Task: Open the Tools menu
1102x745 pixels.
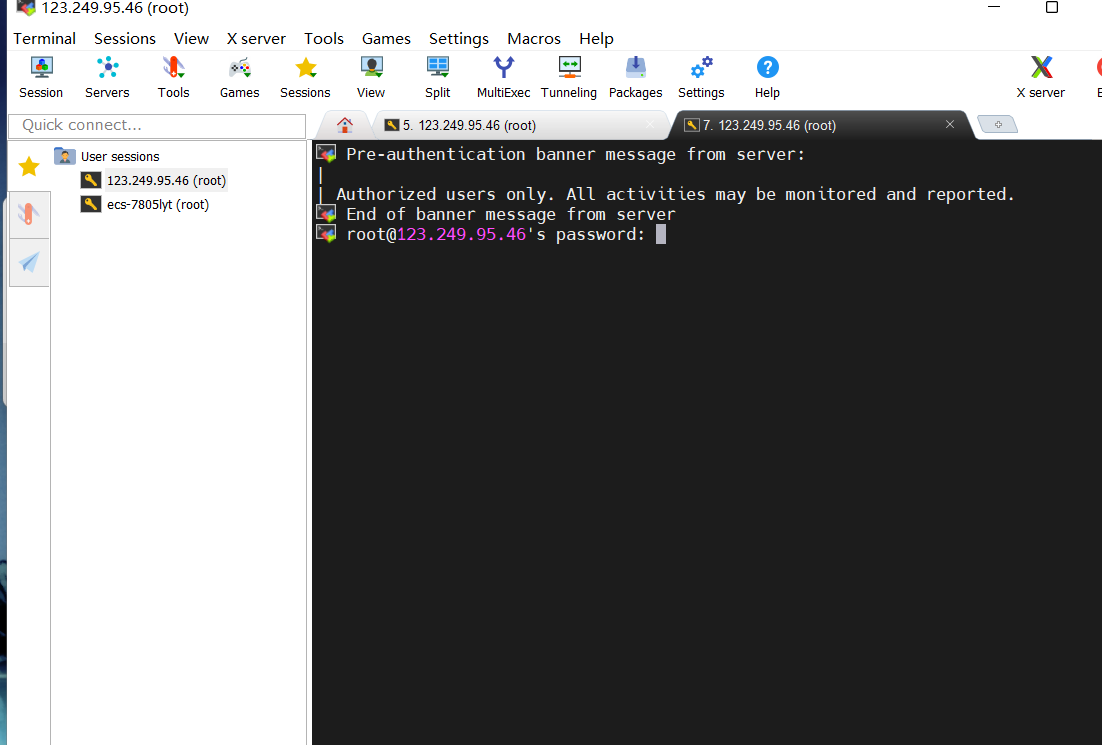Action: coord(323,39)
